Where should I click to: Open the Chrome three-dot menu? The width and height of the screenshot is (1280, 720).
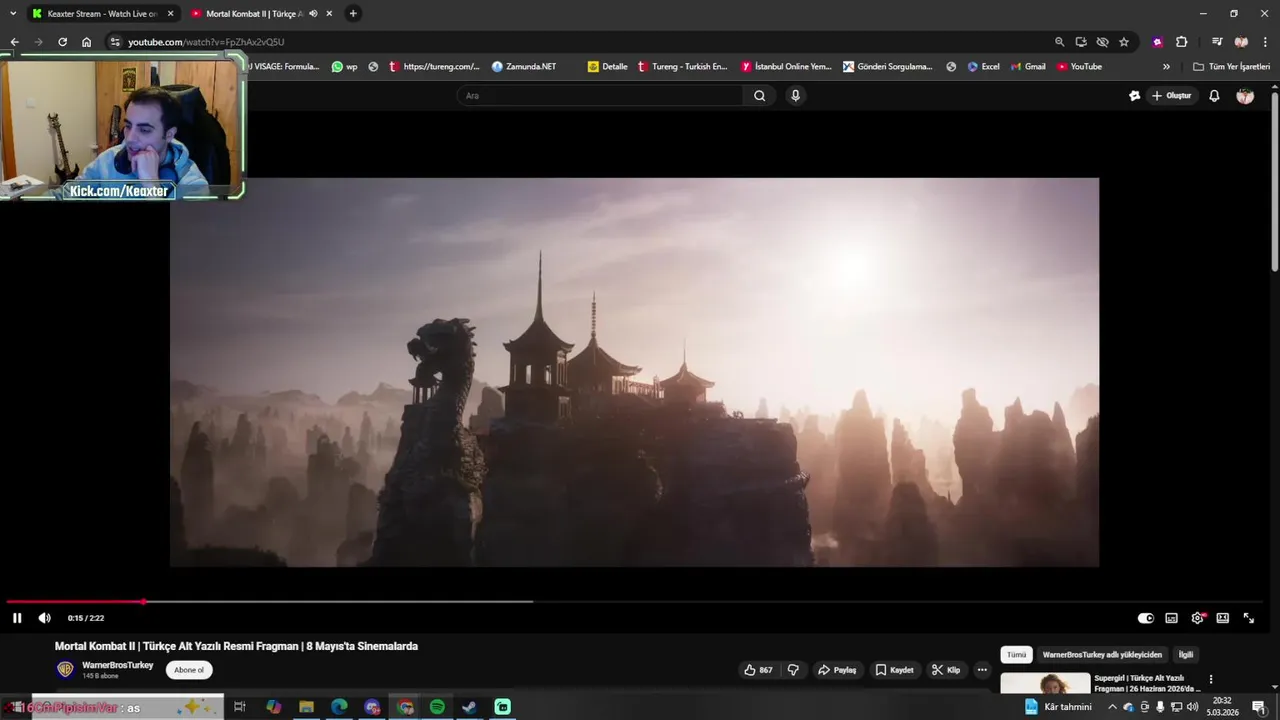(1265, 42)
